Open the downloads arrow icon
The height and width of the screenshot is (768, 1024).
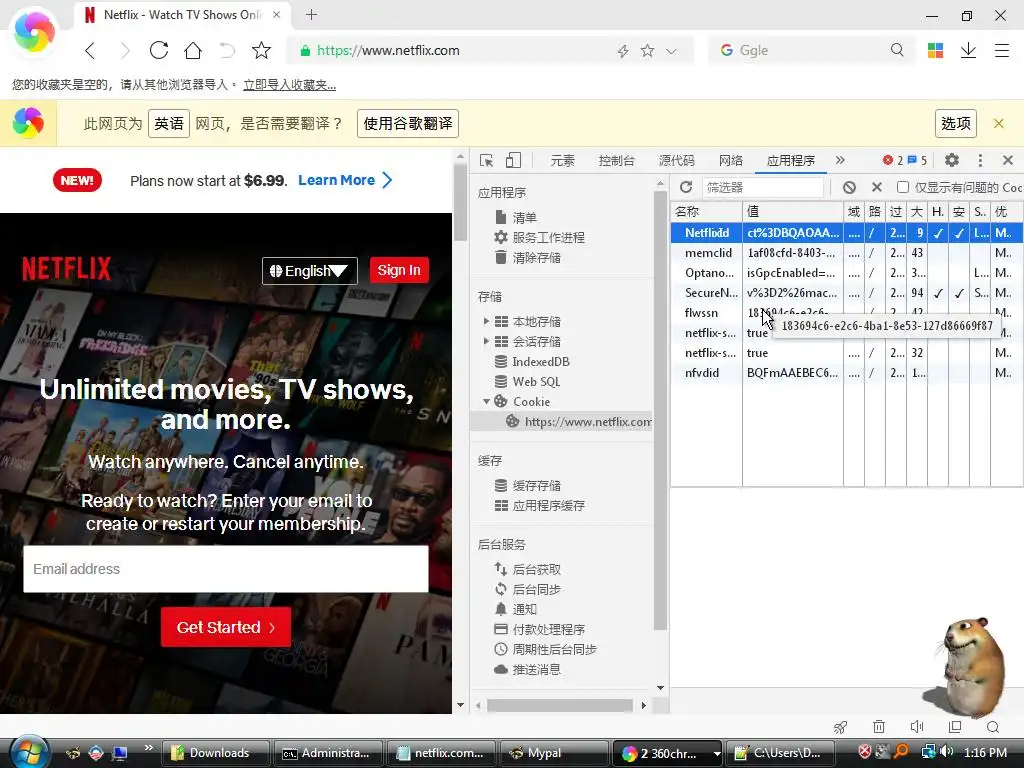968,50
